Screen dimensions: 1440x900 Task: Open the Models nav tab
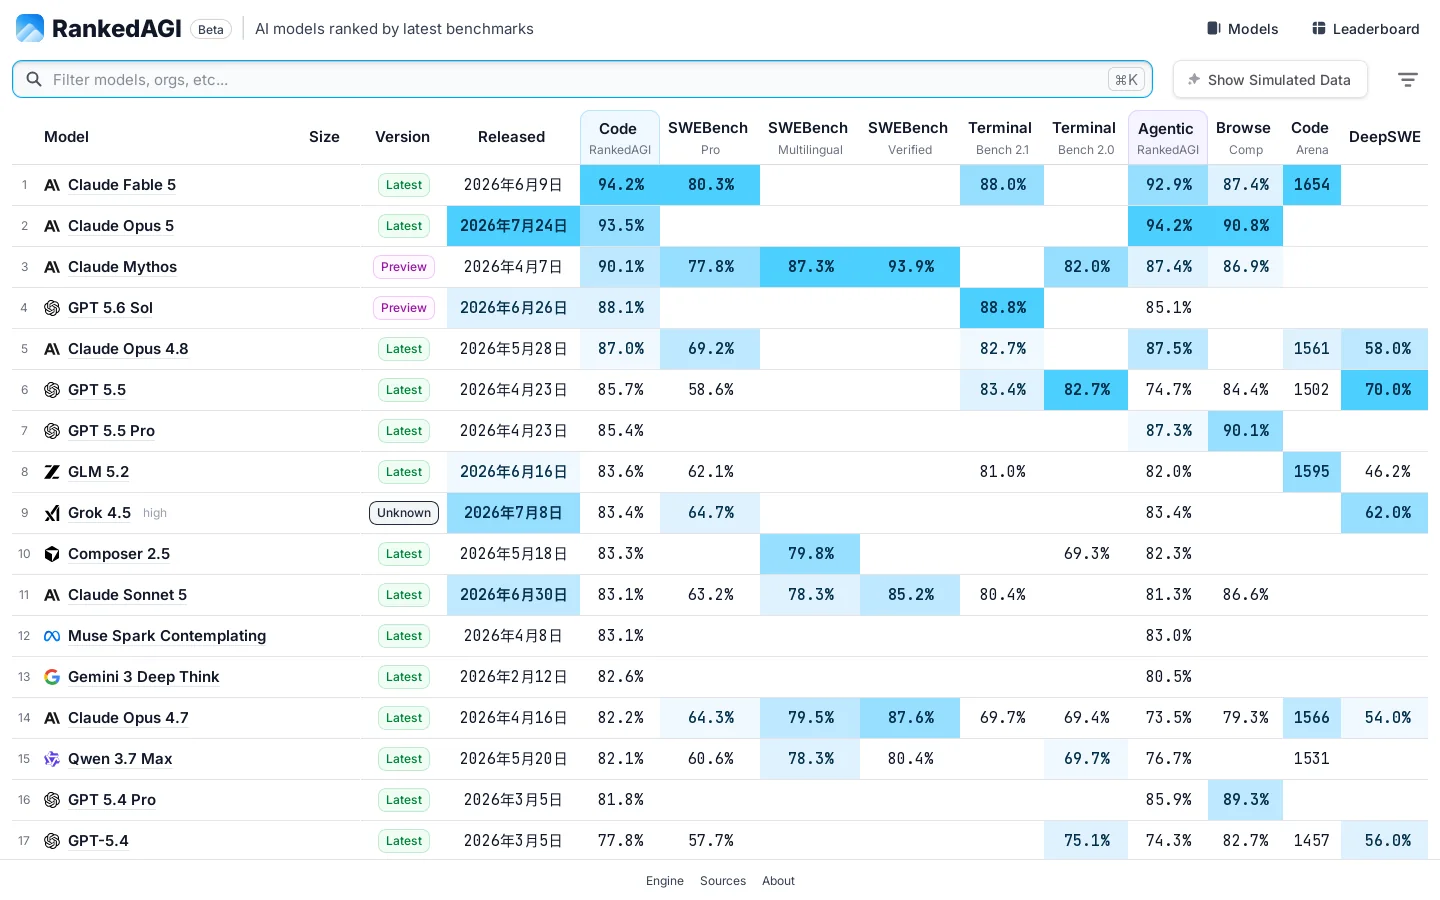click(x=1242, y=29)
